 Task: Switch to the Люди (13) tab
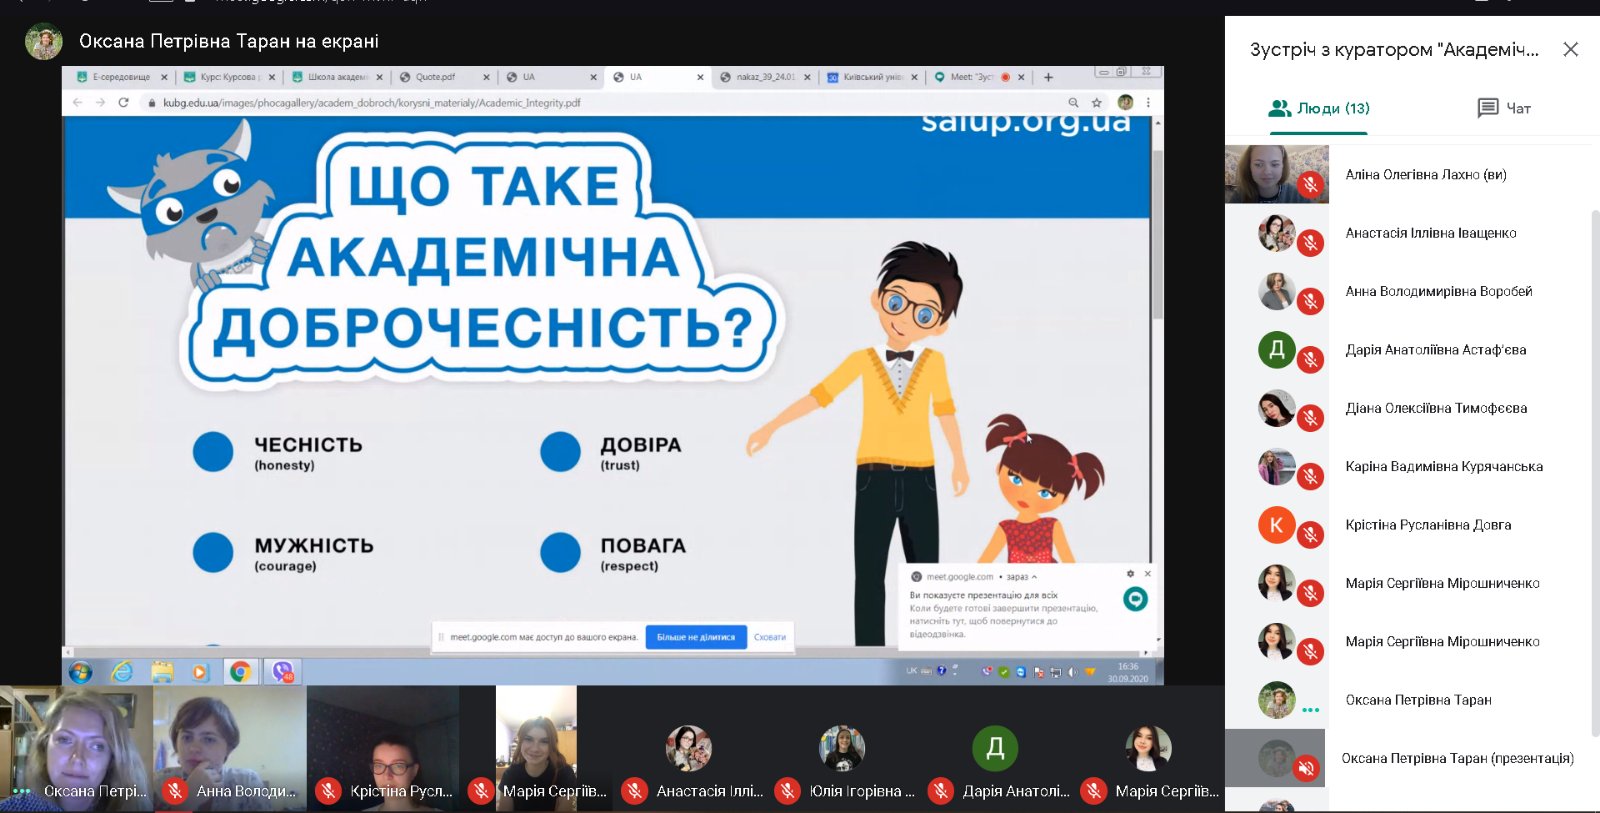pos(1319,108)
